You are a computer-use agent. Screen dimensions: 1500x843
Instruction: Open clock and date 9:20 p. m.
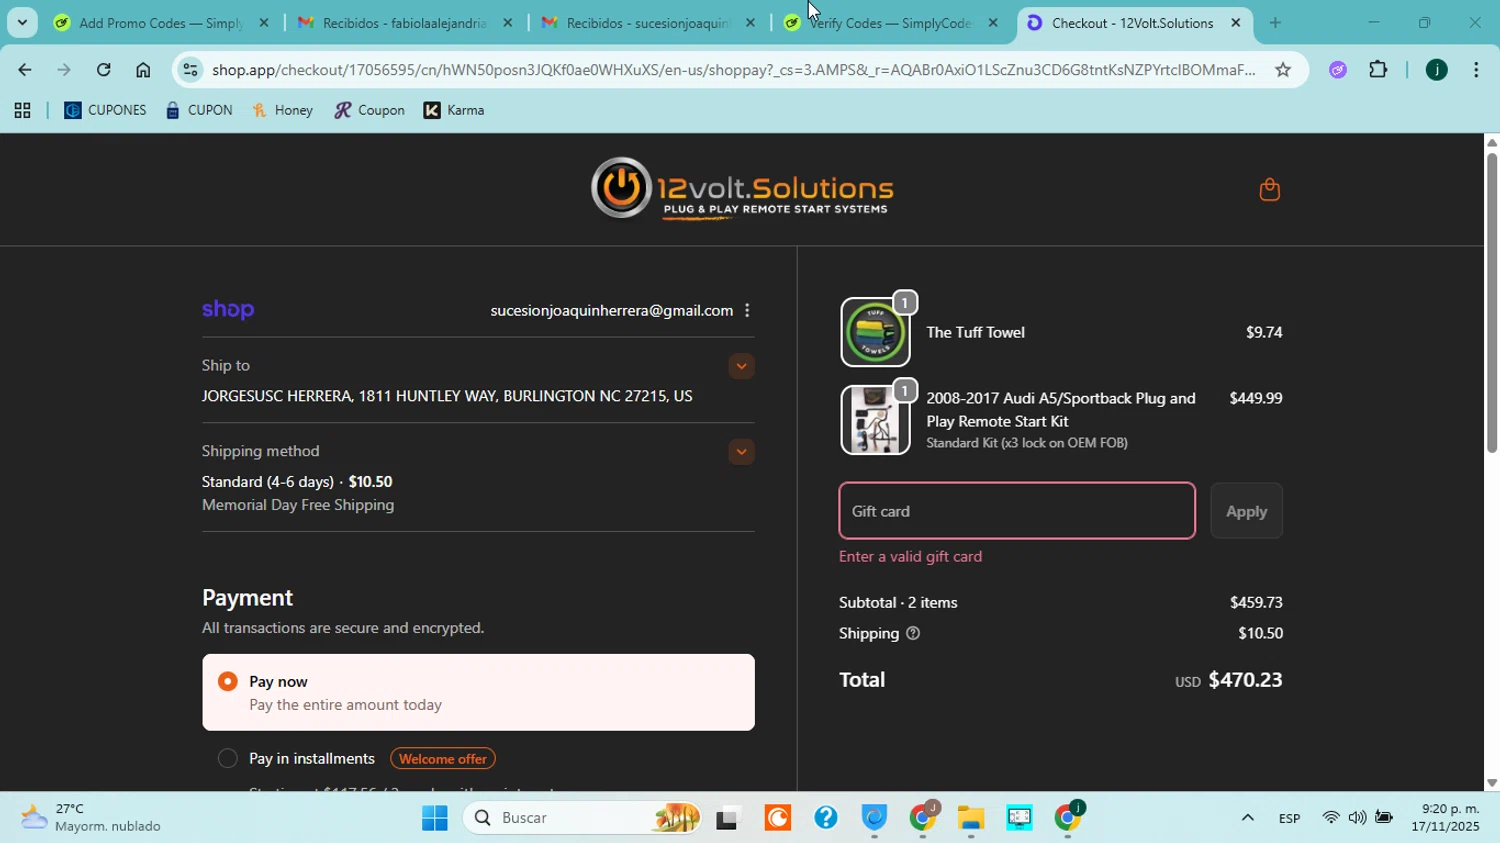1445,818
